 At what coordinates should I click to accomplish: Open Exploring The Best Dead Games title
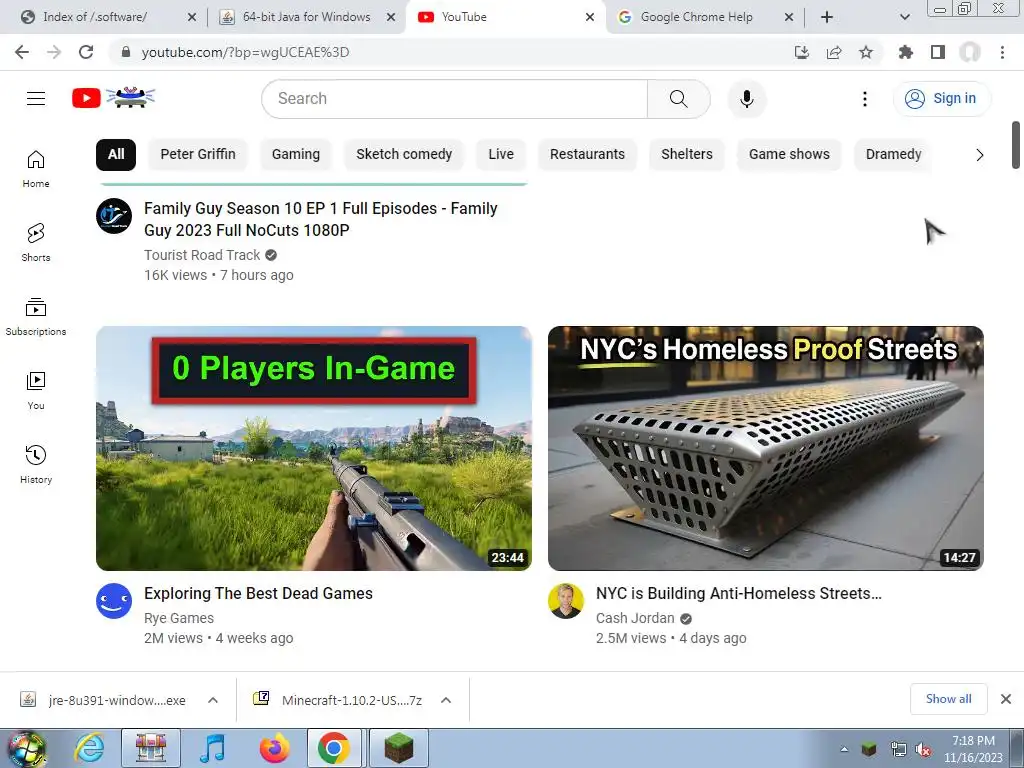click(258, 593)
